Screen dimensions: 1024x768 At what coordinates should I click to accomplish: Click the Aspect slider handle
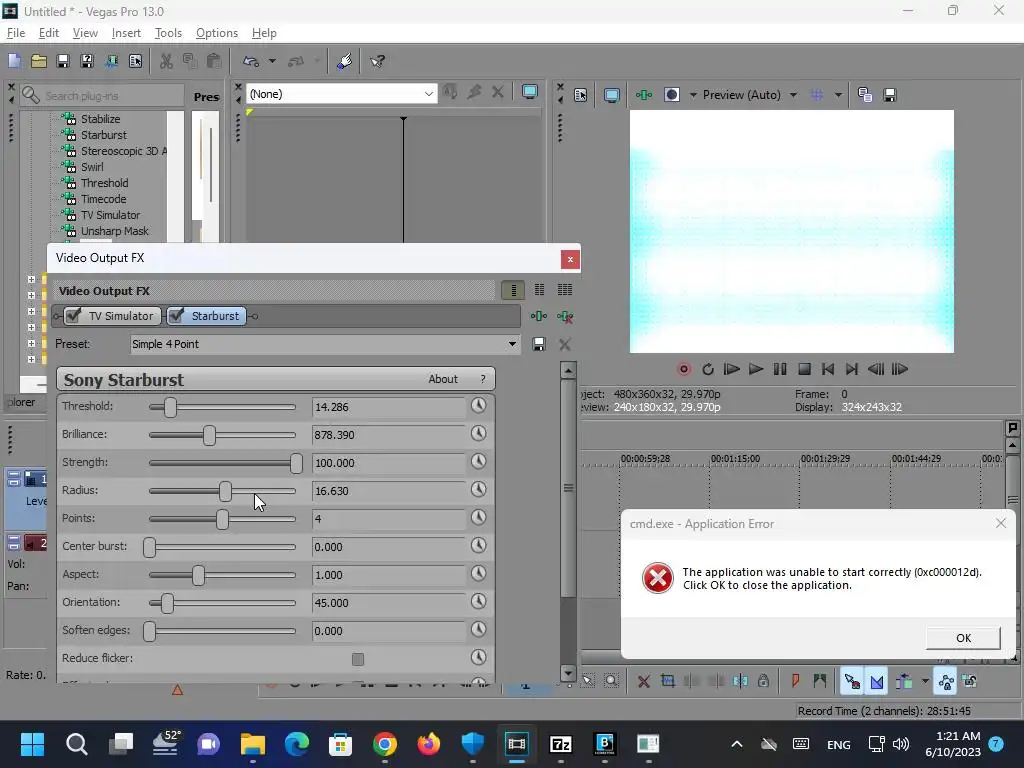(199, 575)
